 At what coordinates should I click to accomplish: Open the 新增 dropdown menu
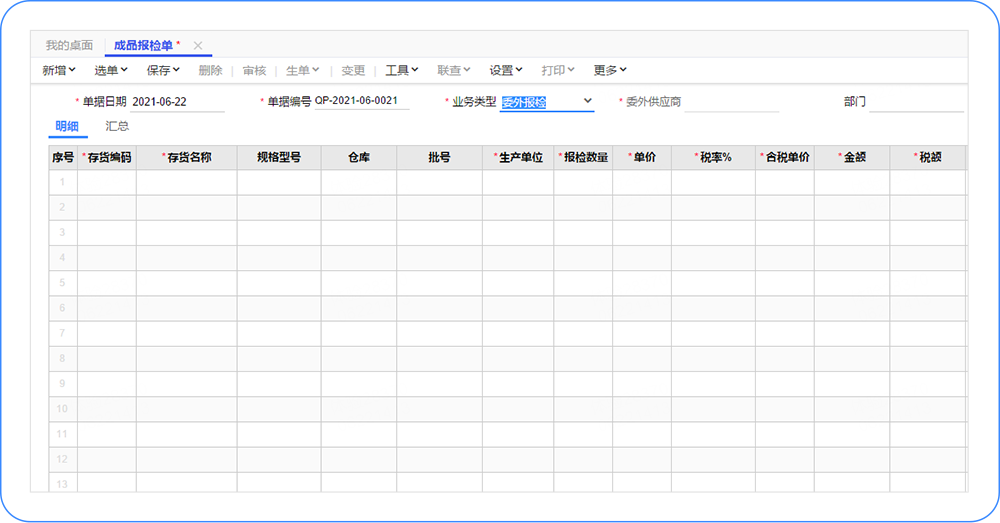coord(59,71)
